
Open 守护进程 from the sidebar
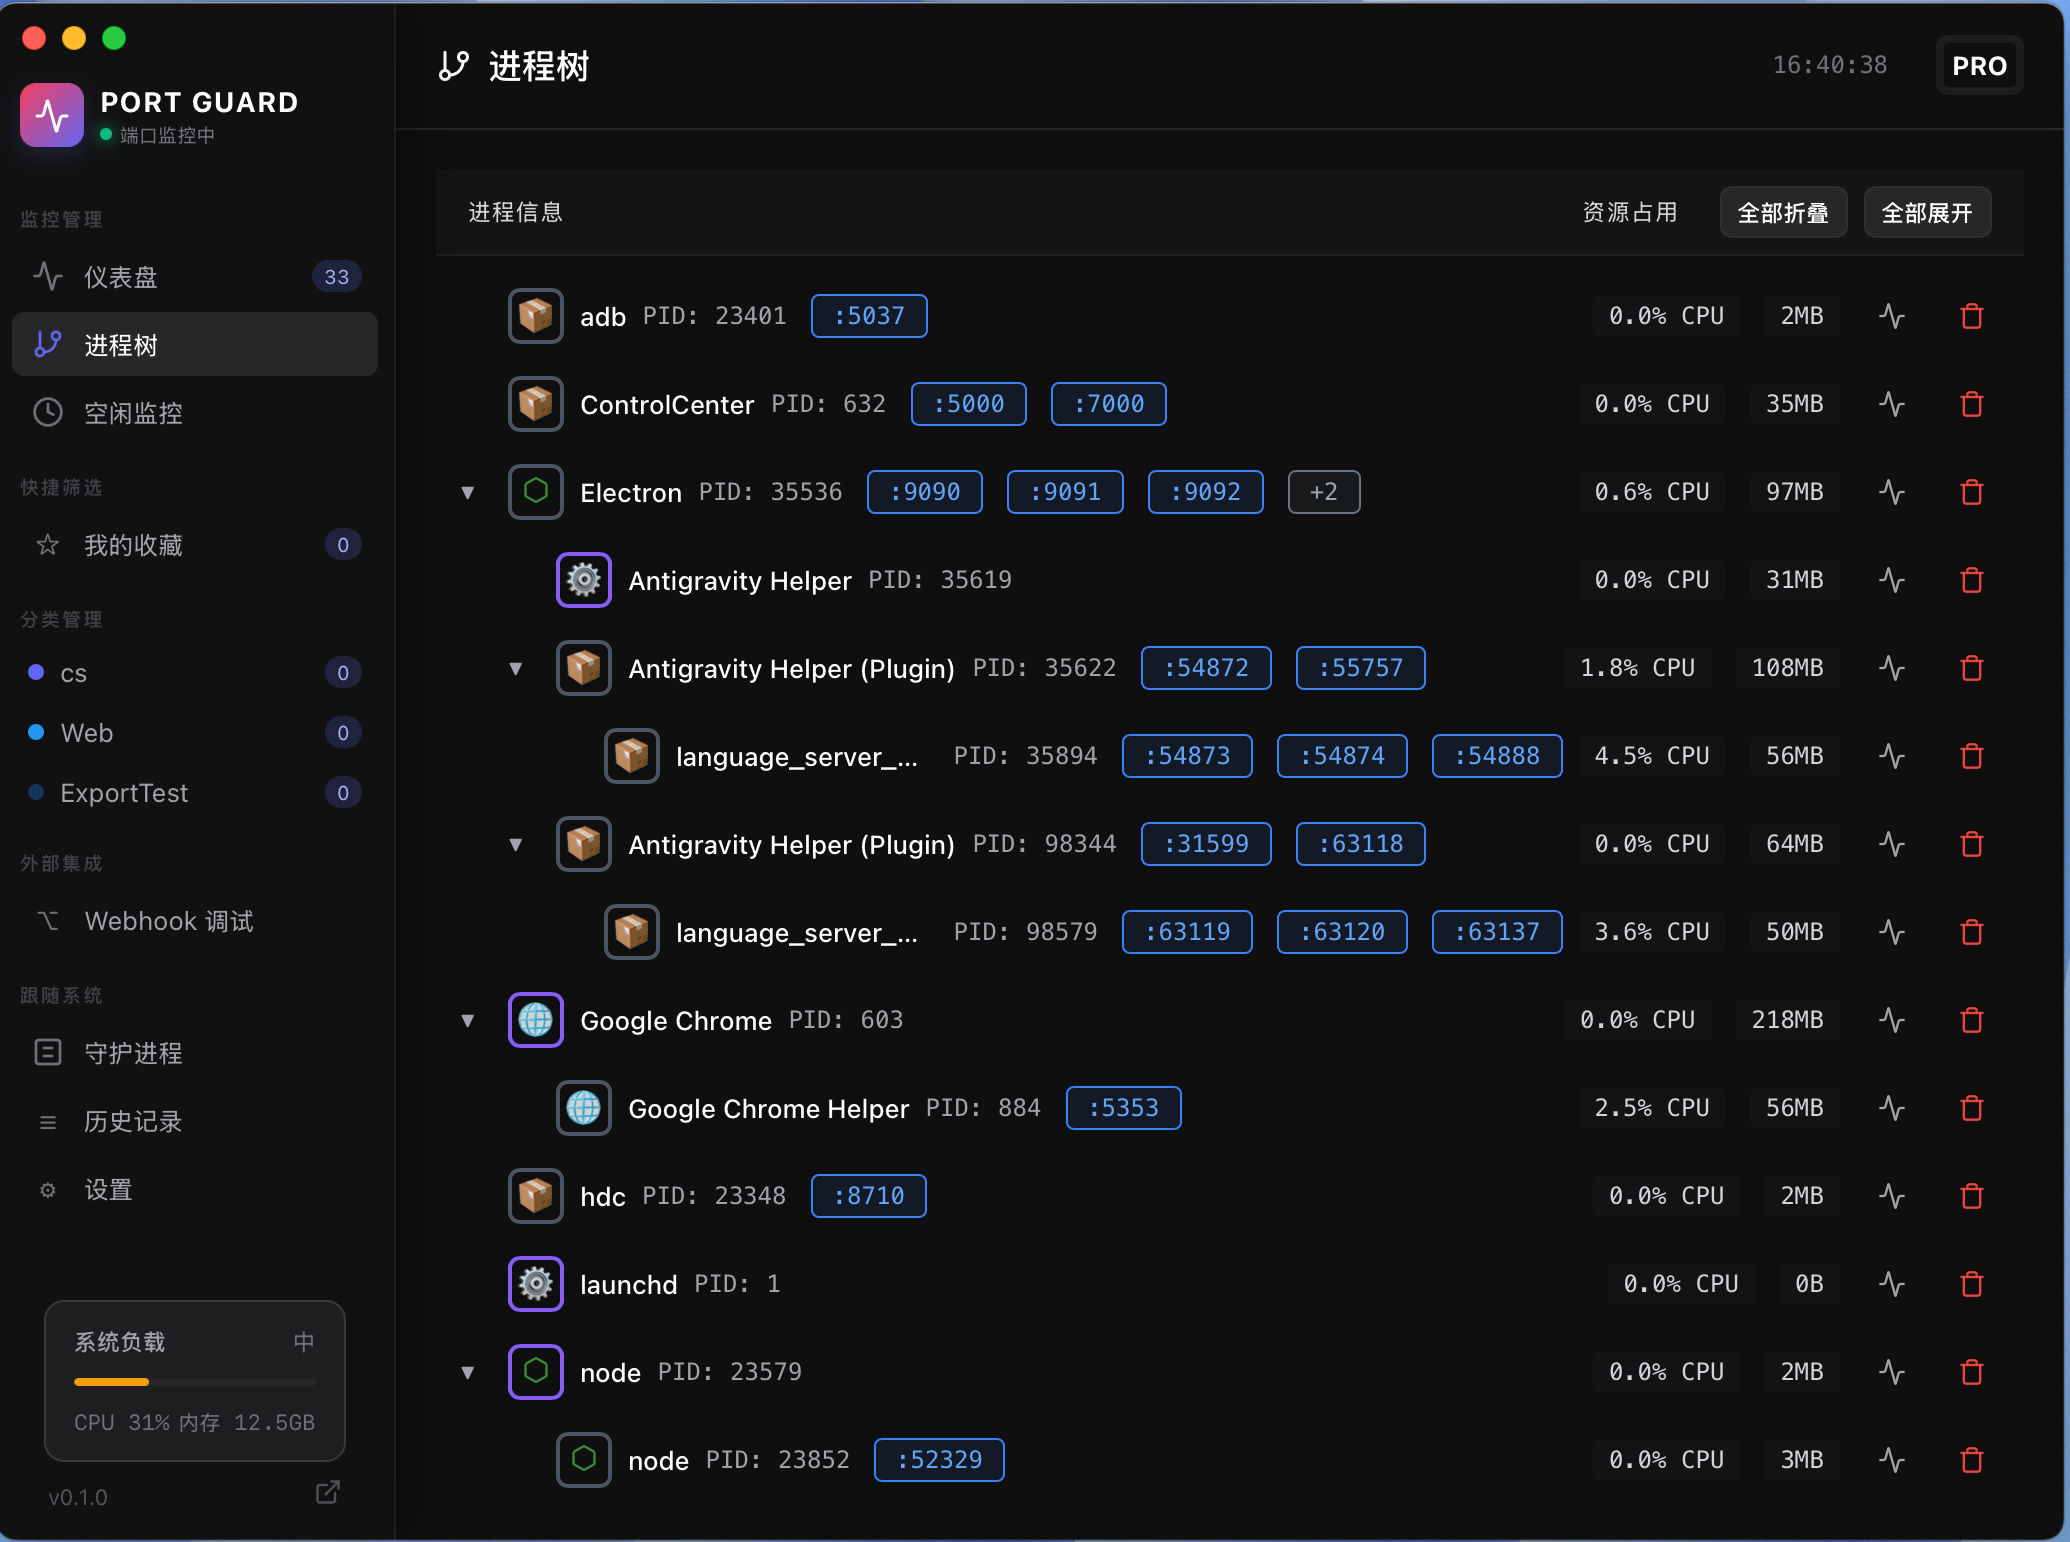click(x=133, y=1052)
